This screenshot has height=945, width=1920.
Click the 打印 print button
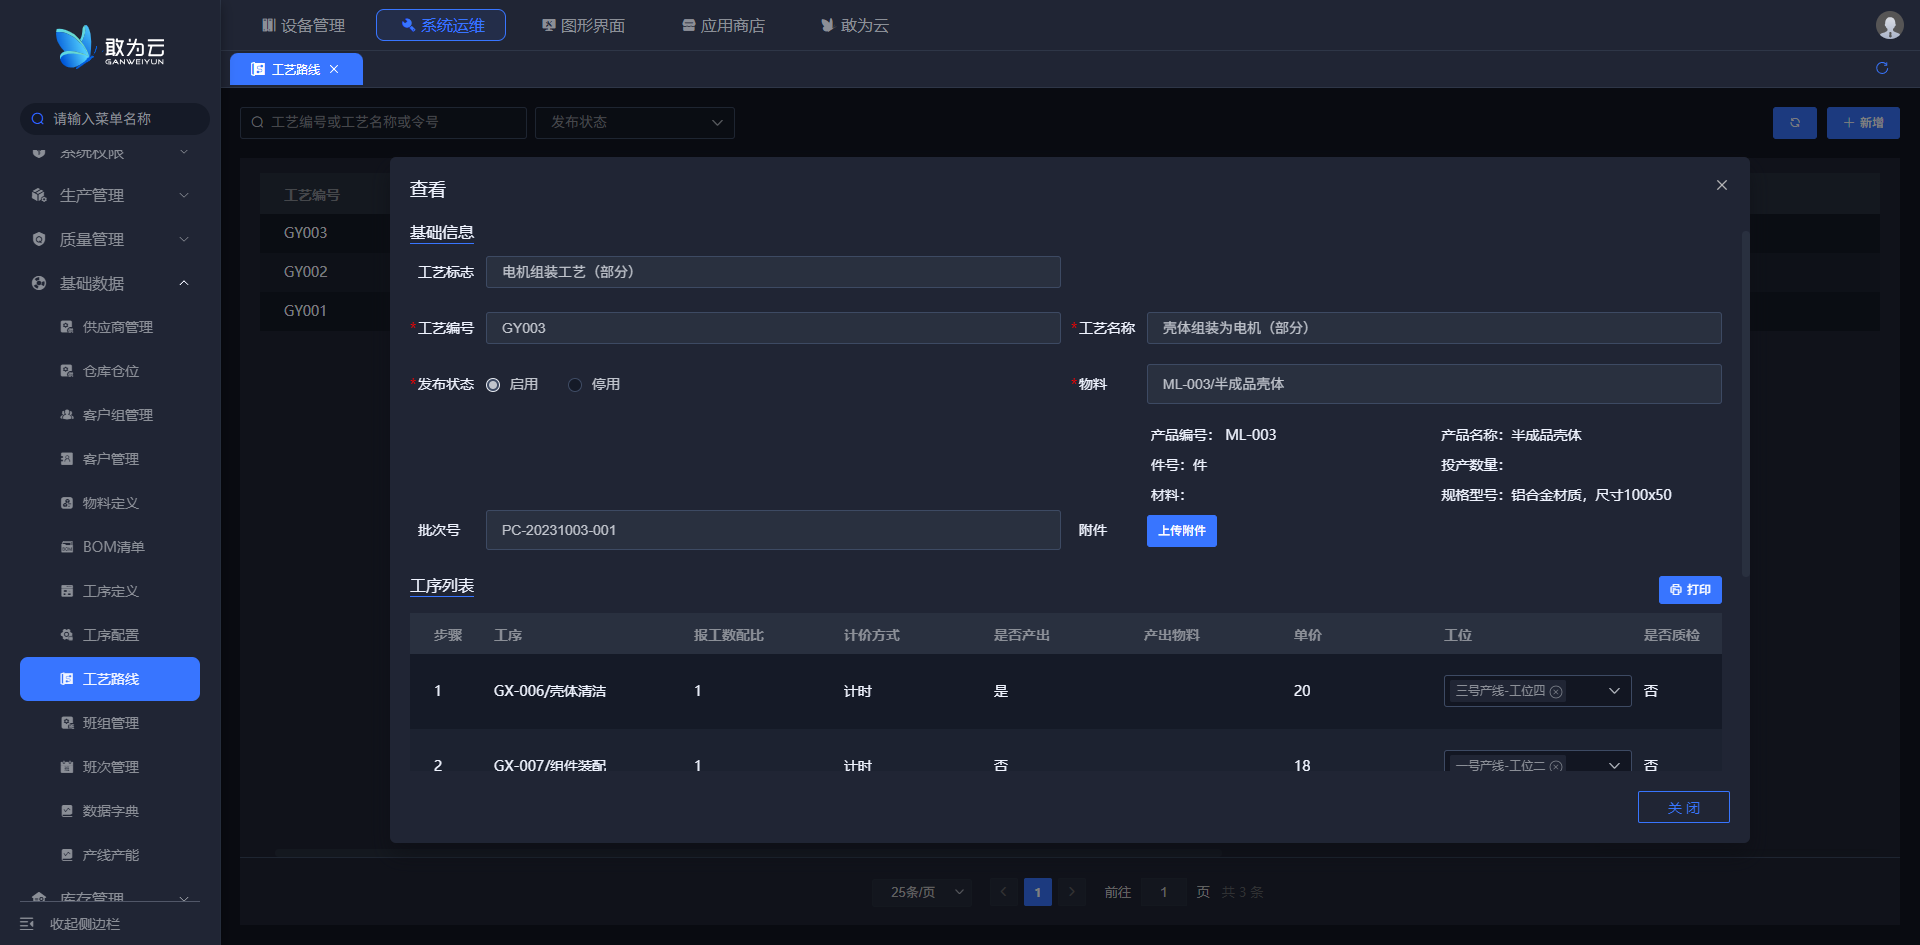tap(1689, 590)
